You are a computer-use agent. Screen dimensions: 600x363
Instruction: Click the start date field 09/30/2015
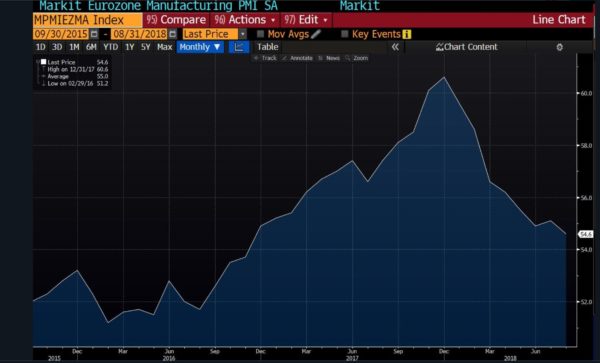pyautogui.click(x=61, y=34)
